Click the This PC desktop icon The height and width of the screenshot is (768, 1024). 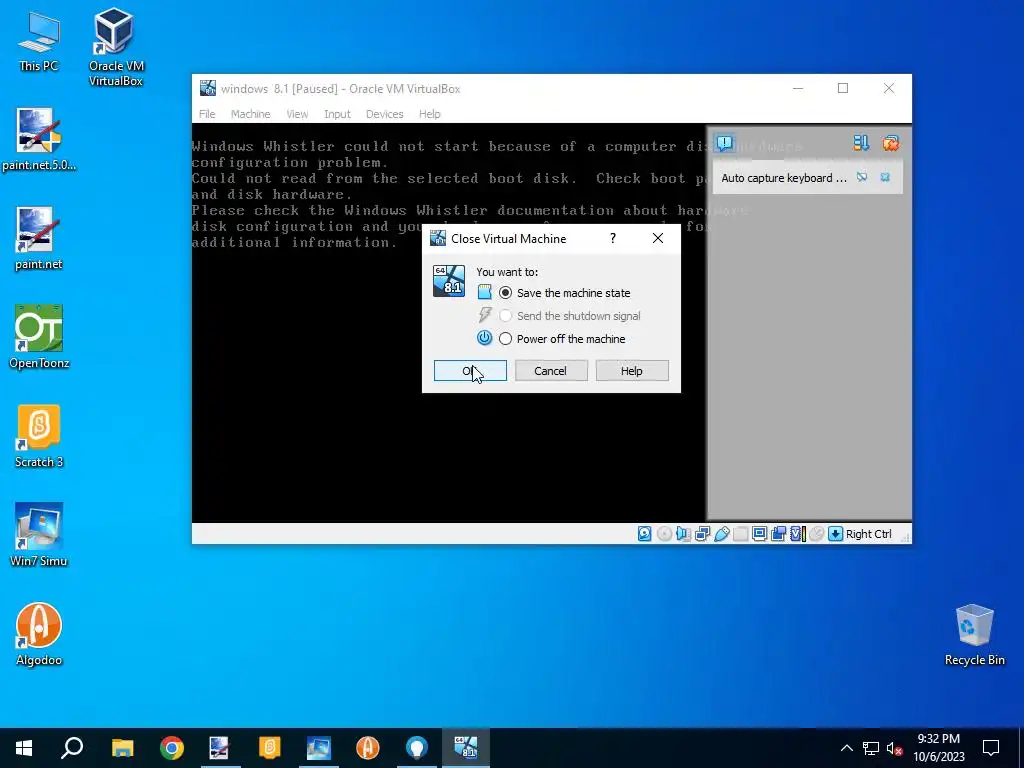pos(39,42)
